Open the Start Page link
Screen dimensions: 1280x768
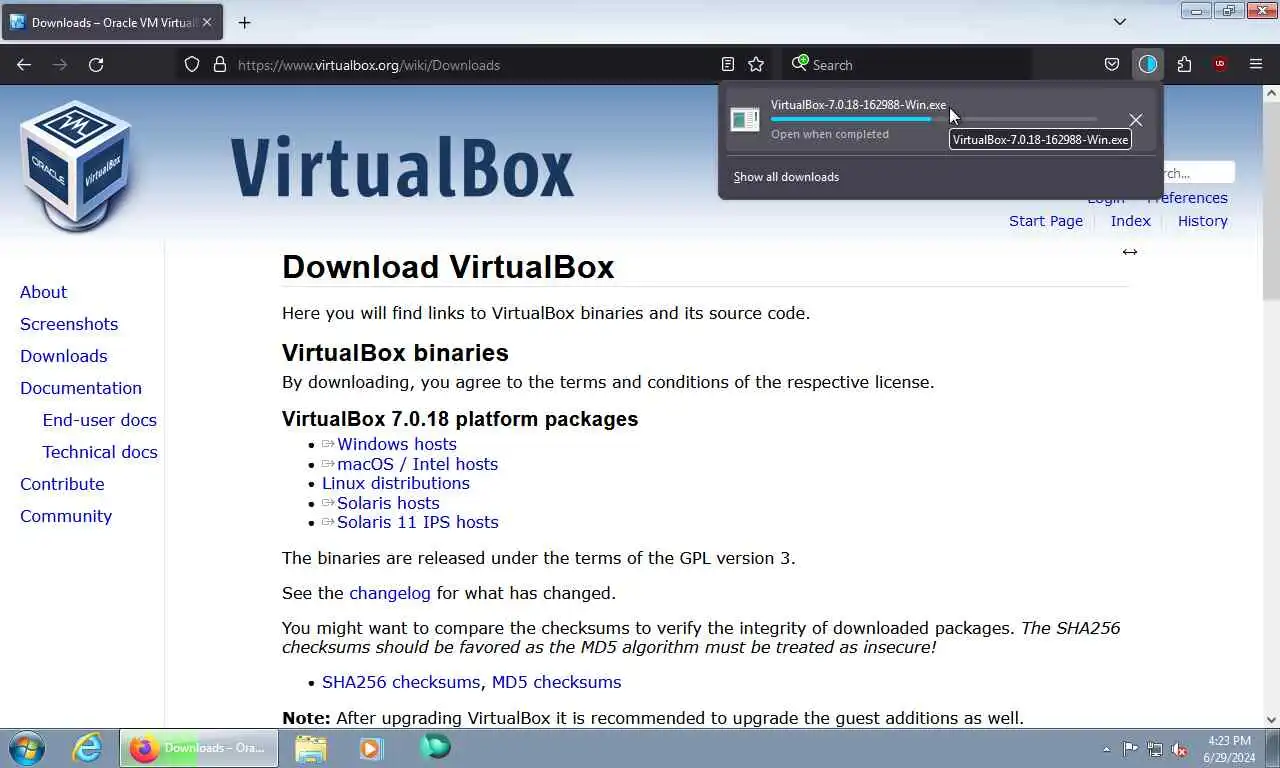point(1046,221)
